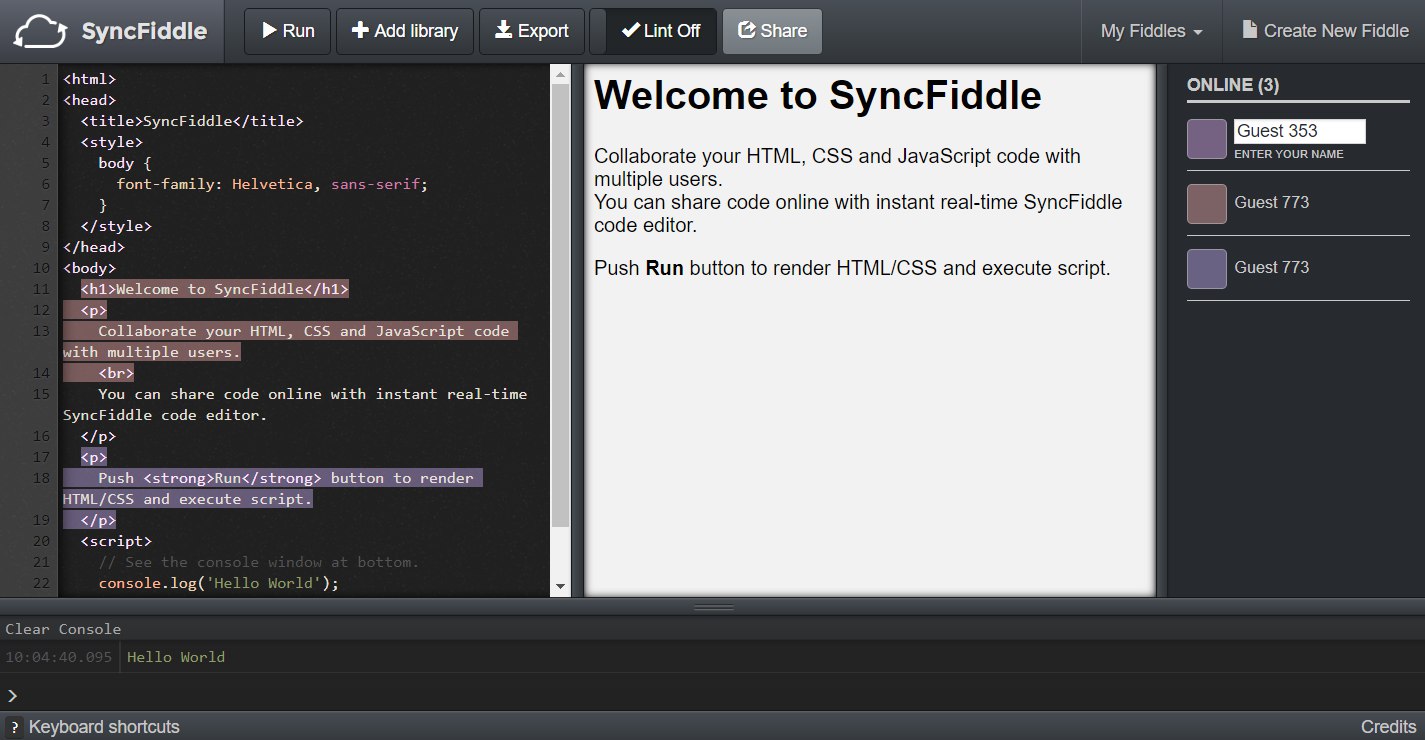Click the SyncFiddle cloud logo icon
Image resolution: width=1425 pixels, height=740 pixels.
click(x=42, y=31)
